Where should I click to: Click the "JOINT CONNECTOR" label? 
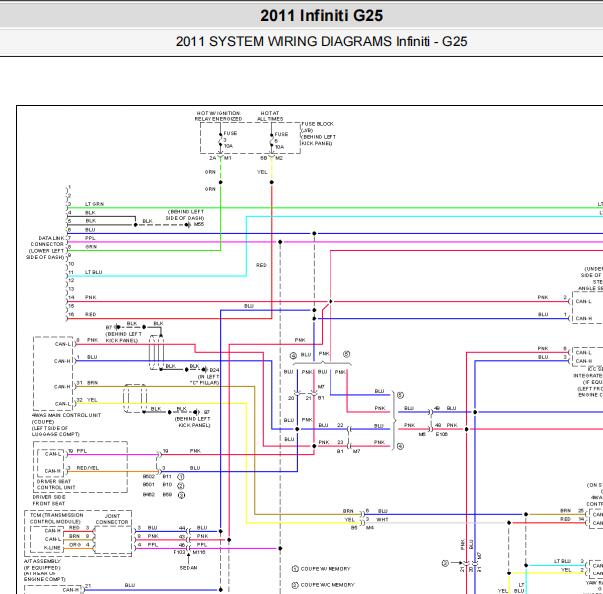point(112,519)
